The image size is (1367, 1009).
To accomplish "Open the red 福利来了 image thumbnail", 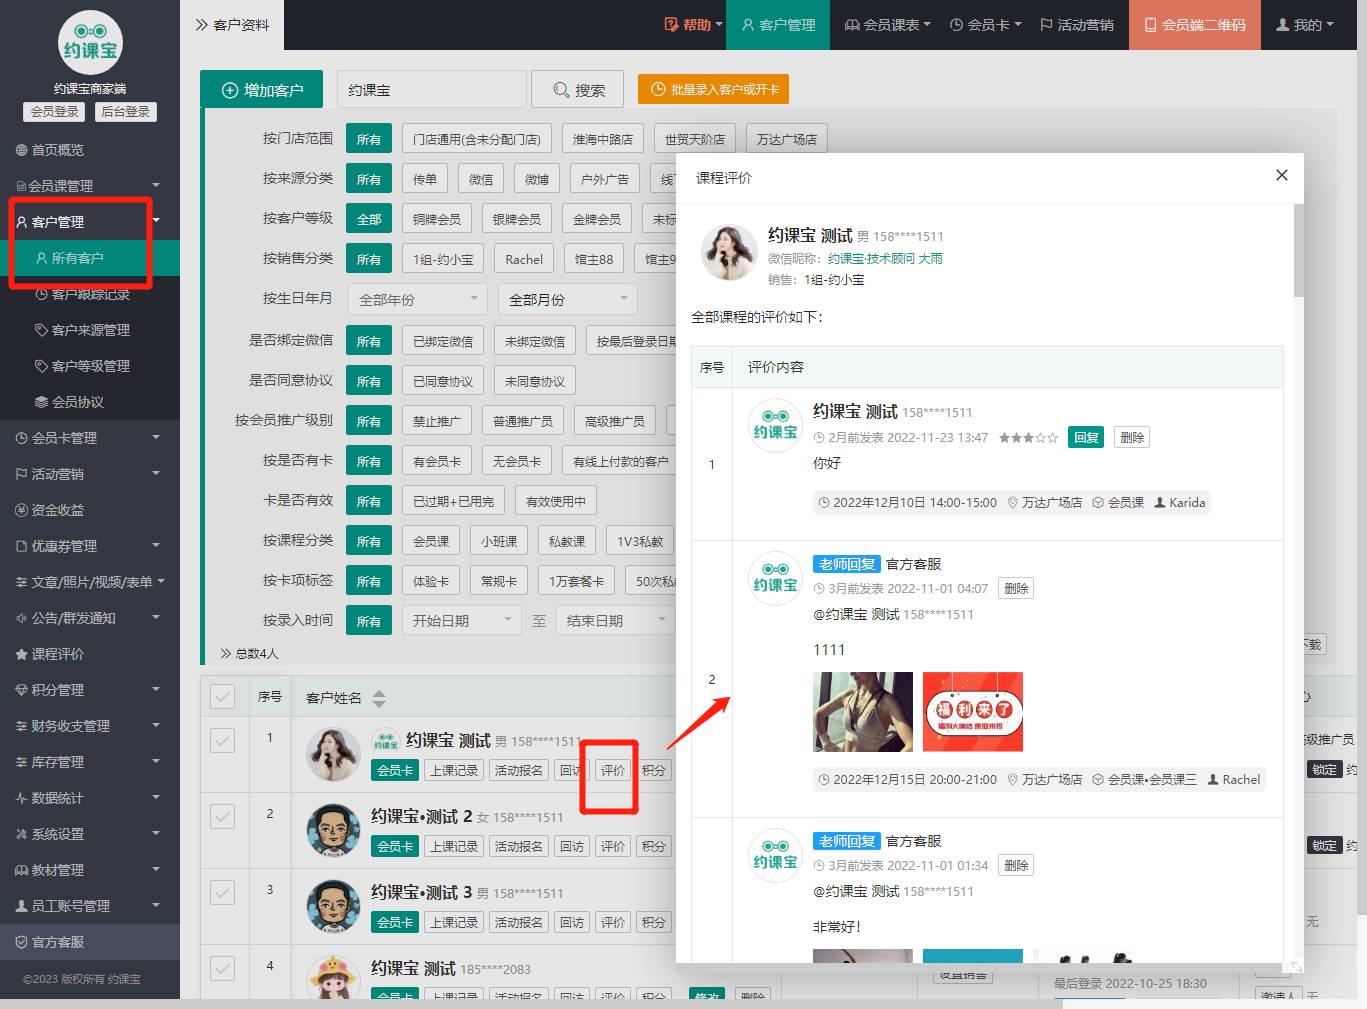I will coord(973,711).
